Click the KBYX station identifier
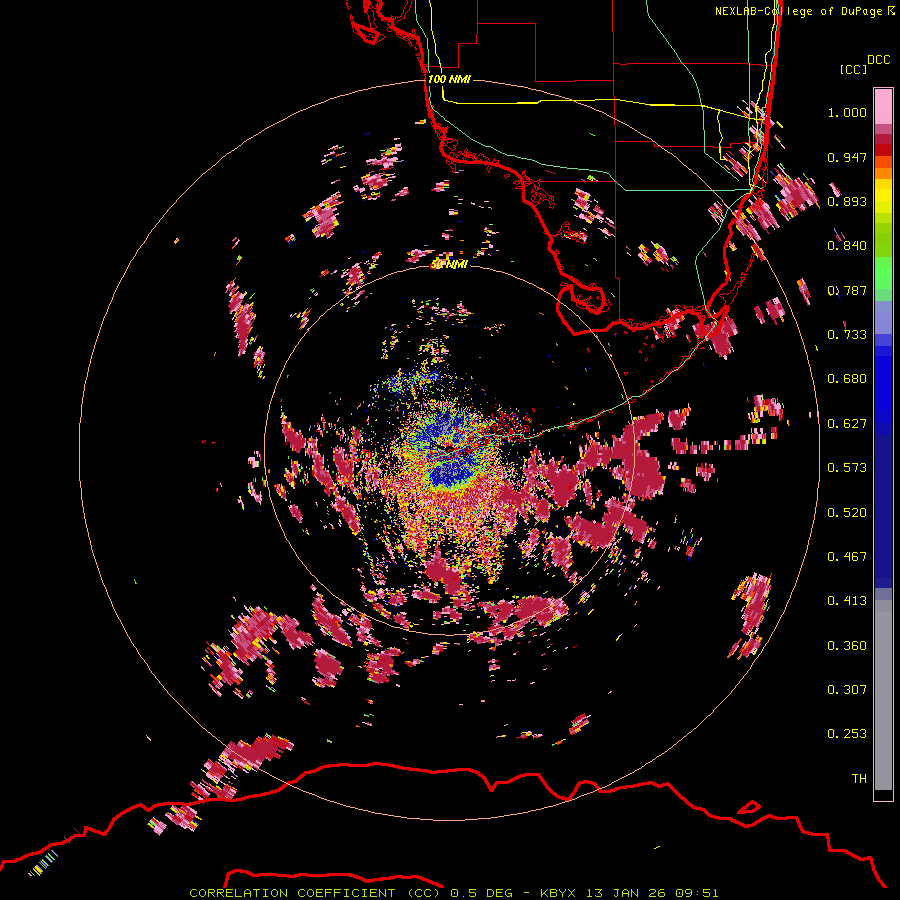The width and height of the screenshot is (900, 900). (x=559, y=893)
